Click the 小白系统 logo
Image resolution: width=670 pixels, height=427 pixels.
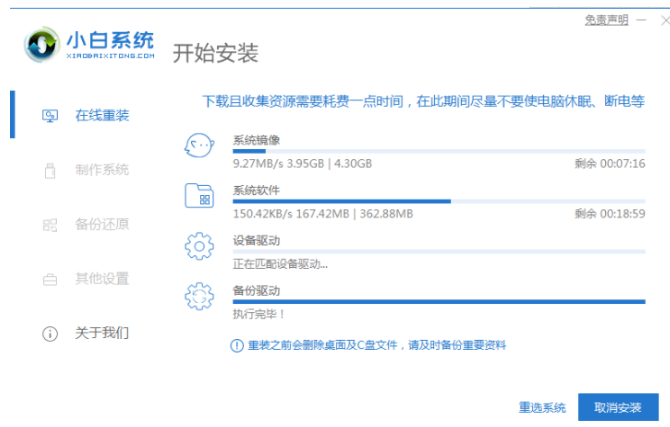click(x=90, y=46)
